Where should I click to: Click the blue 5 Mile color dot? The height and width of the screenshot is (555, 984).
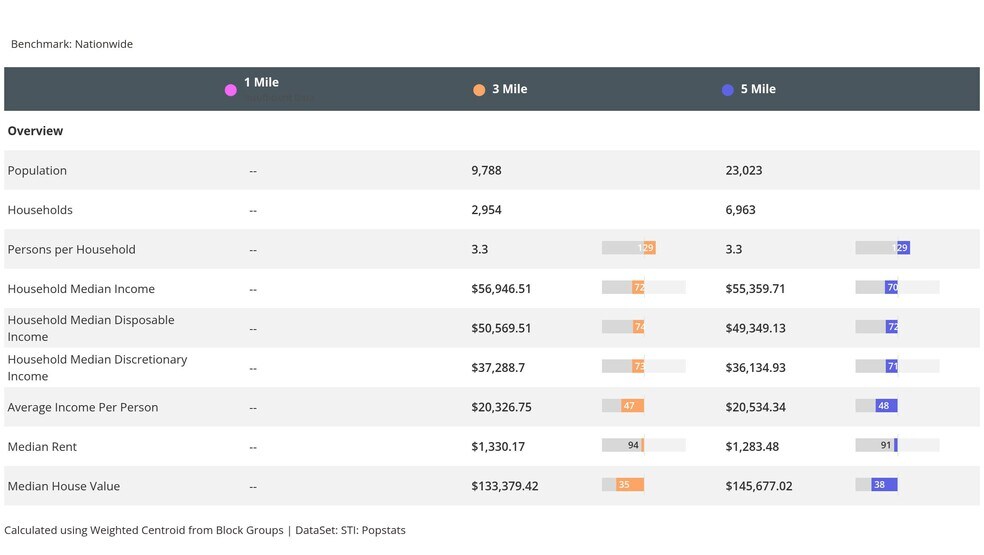click(x=728, y=90)
